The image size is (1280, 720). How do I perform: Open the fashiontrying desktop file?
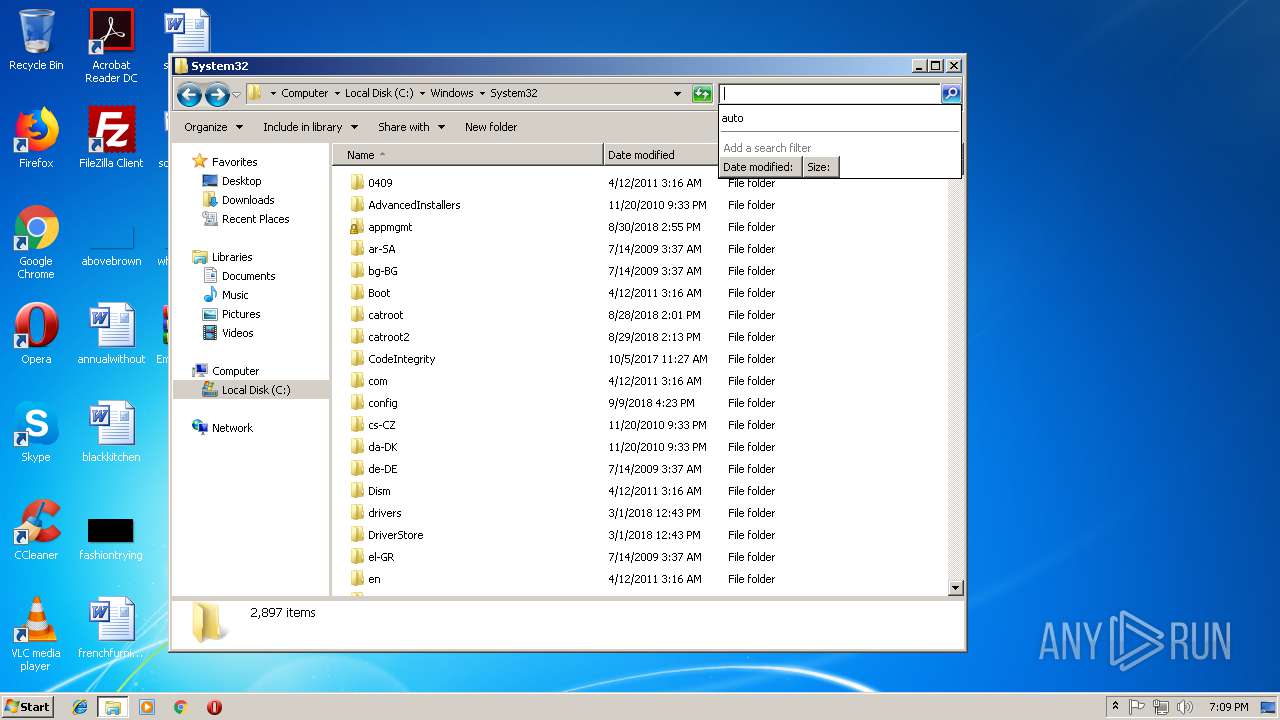pyautogui.click(x=111, y=537)
